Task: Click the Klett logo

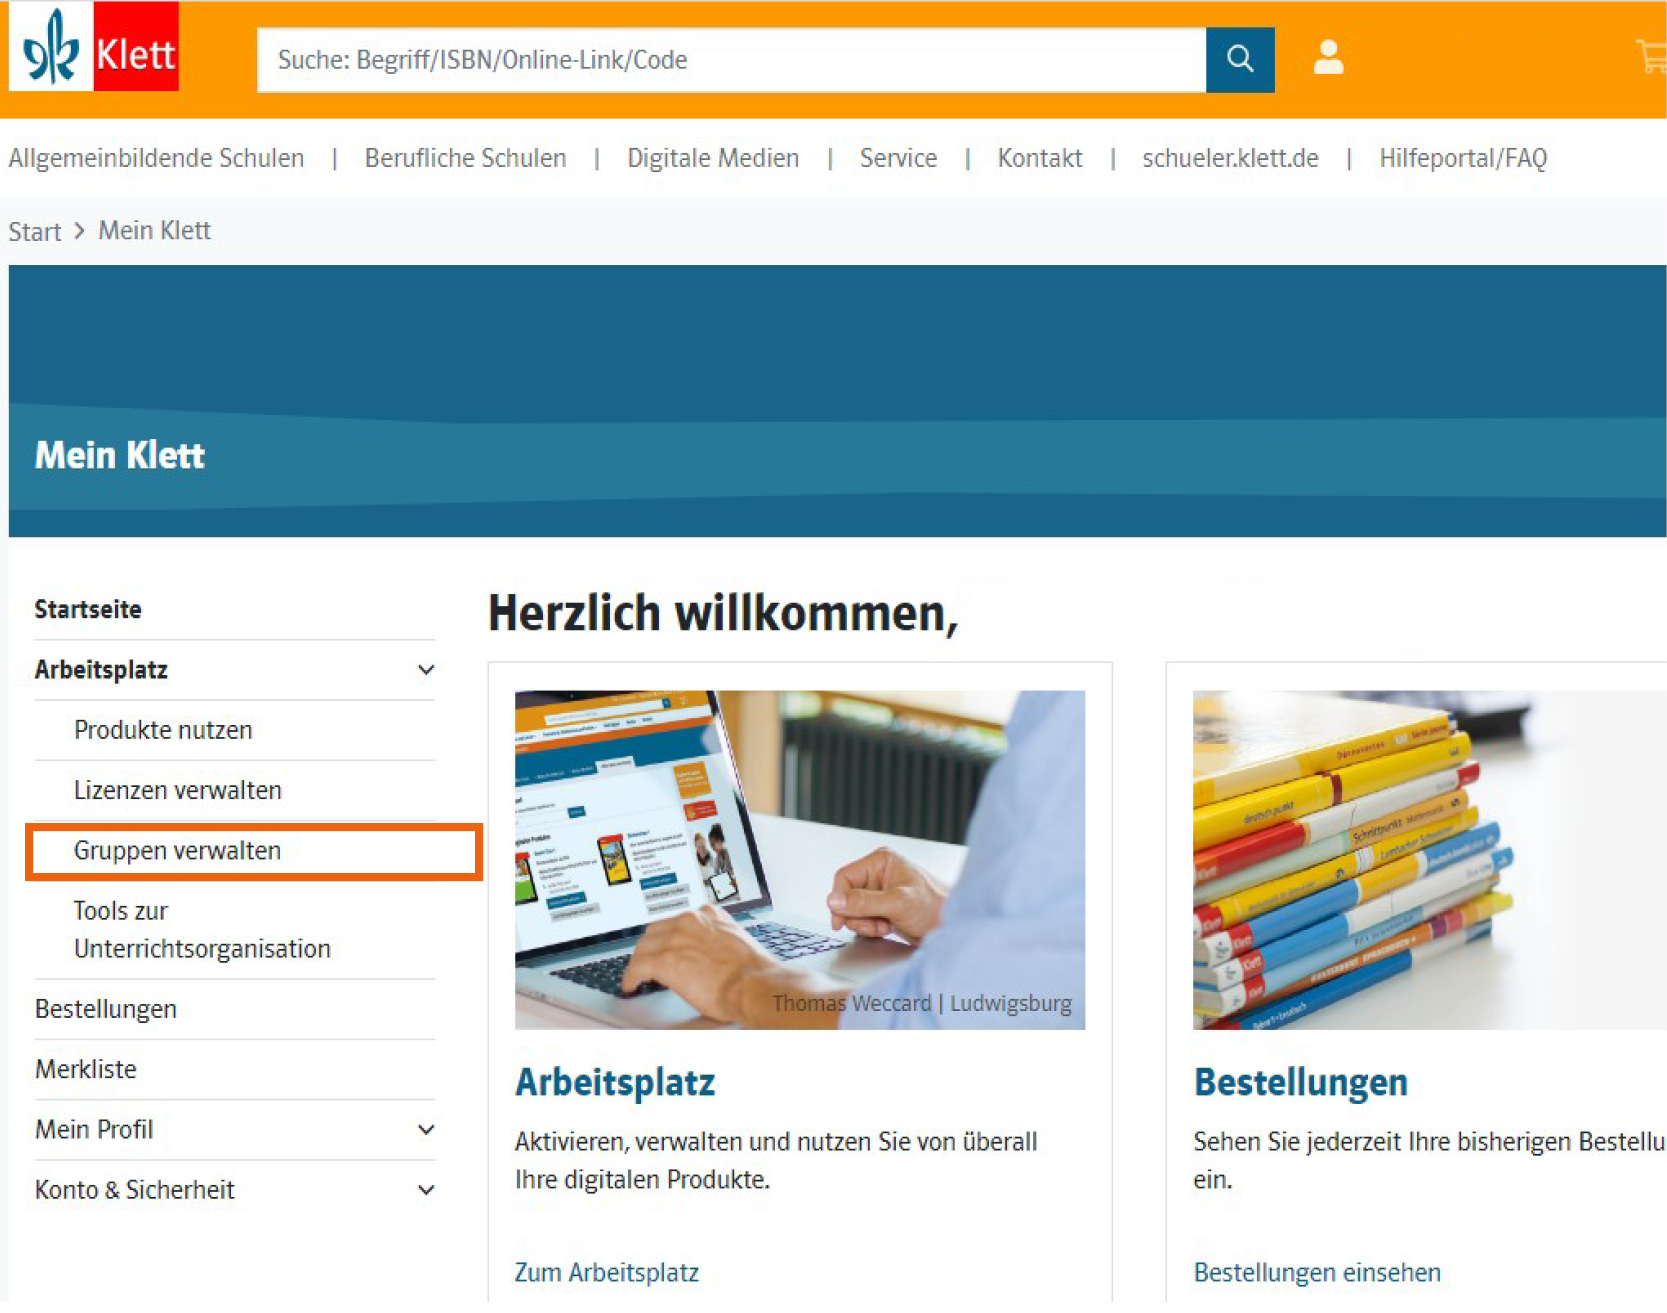Action: (x=94, y=46)
